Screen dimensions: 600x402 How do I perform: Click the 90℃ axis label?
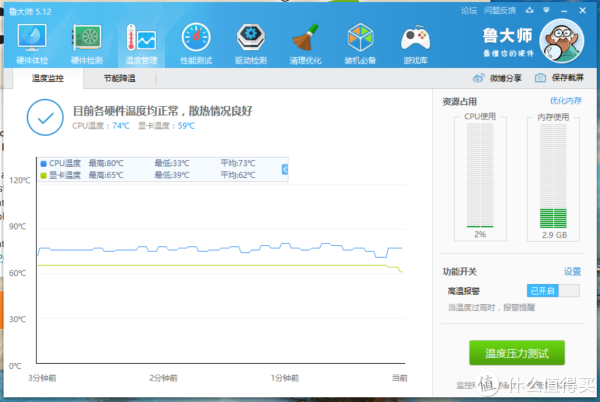tap(18, 226)
